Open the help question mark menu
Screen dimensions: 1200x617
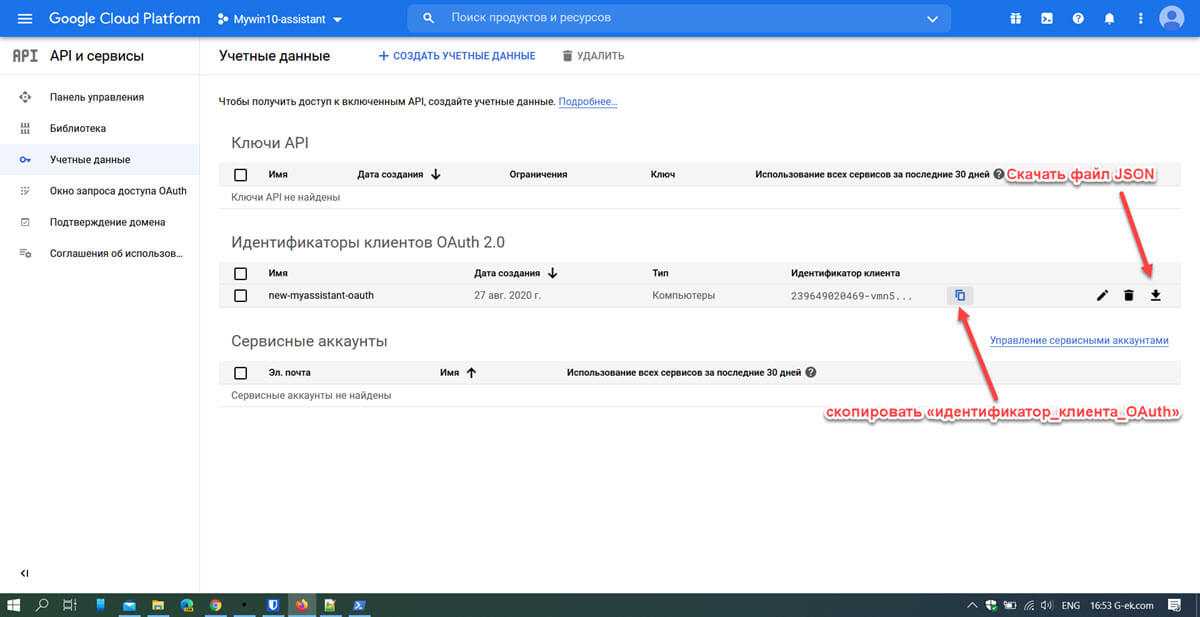(1078, 19)
